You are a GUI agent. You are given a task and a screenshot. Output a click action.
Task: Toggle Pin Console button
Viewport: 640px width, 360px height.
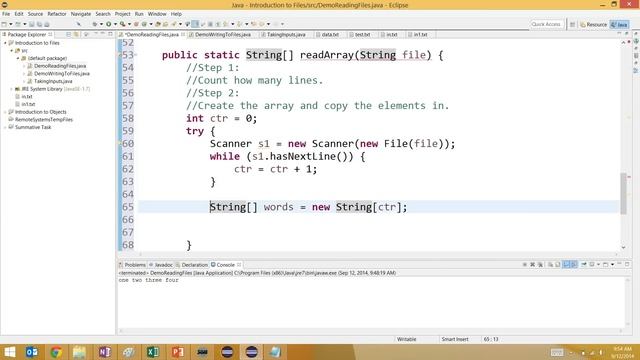584,264
